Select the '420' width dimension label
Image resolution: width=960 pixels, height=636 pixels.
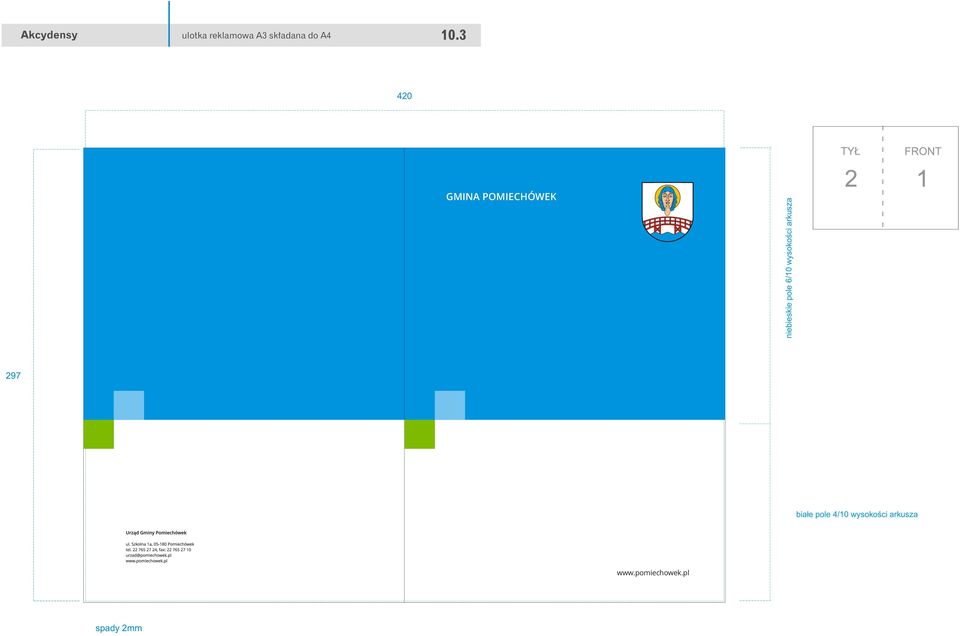[x=404, y=95]
